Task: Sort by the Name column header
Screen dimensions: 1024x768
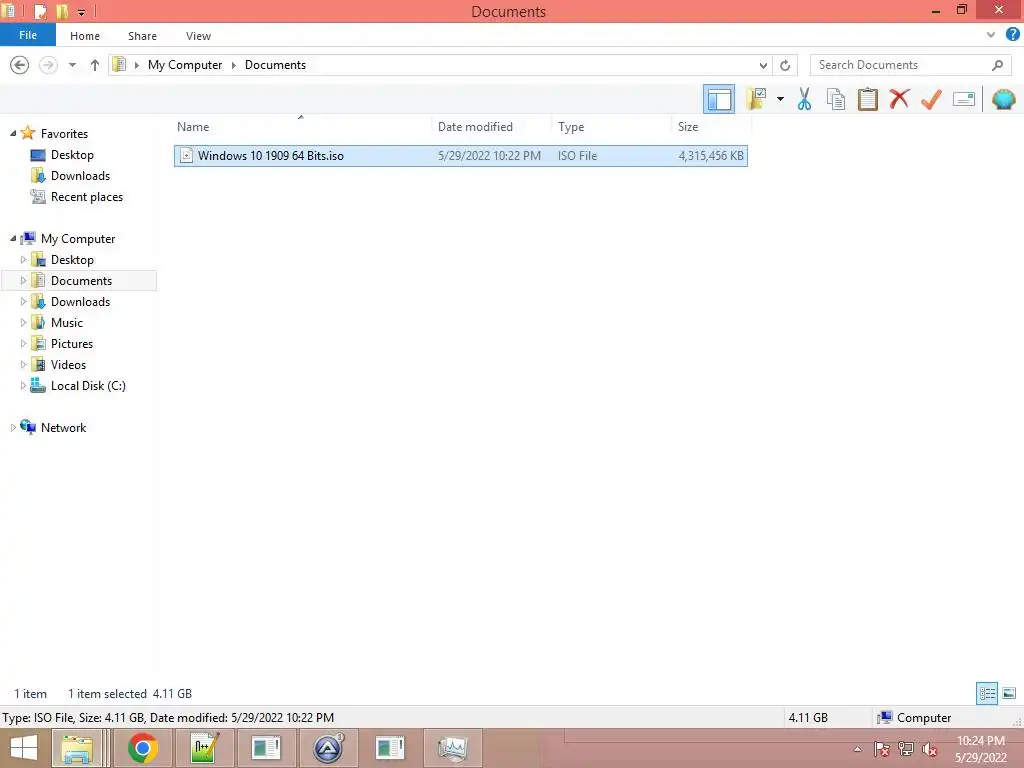Action: click(302, 127)
